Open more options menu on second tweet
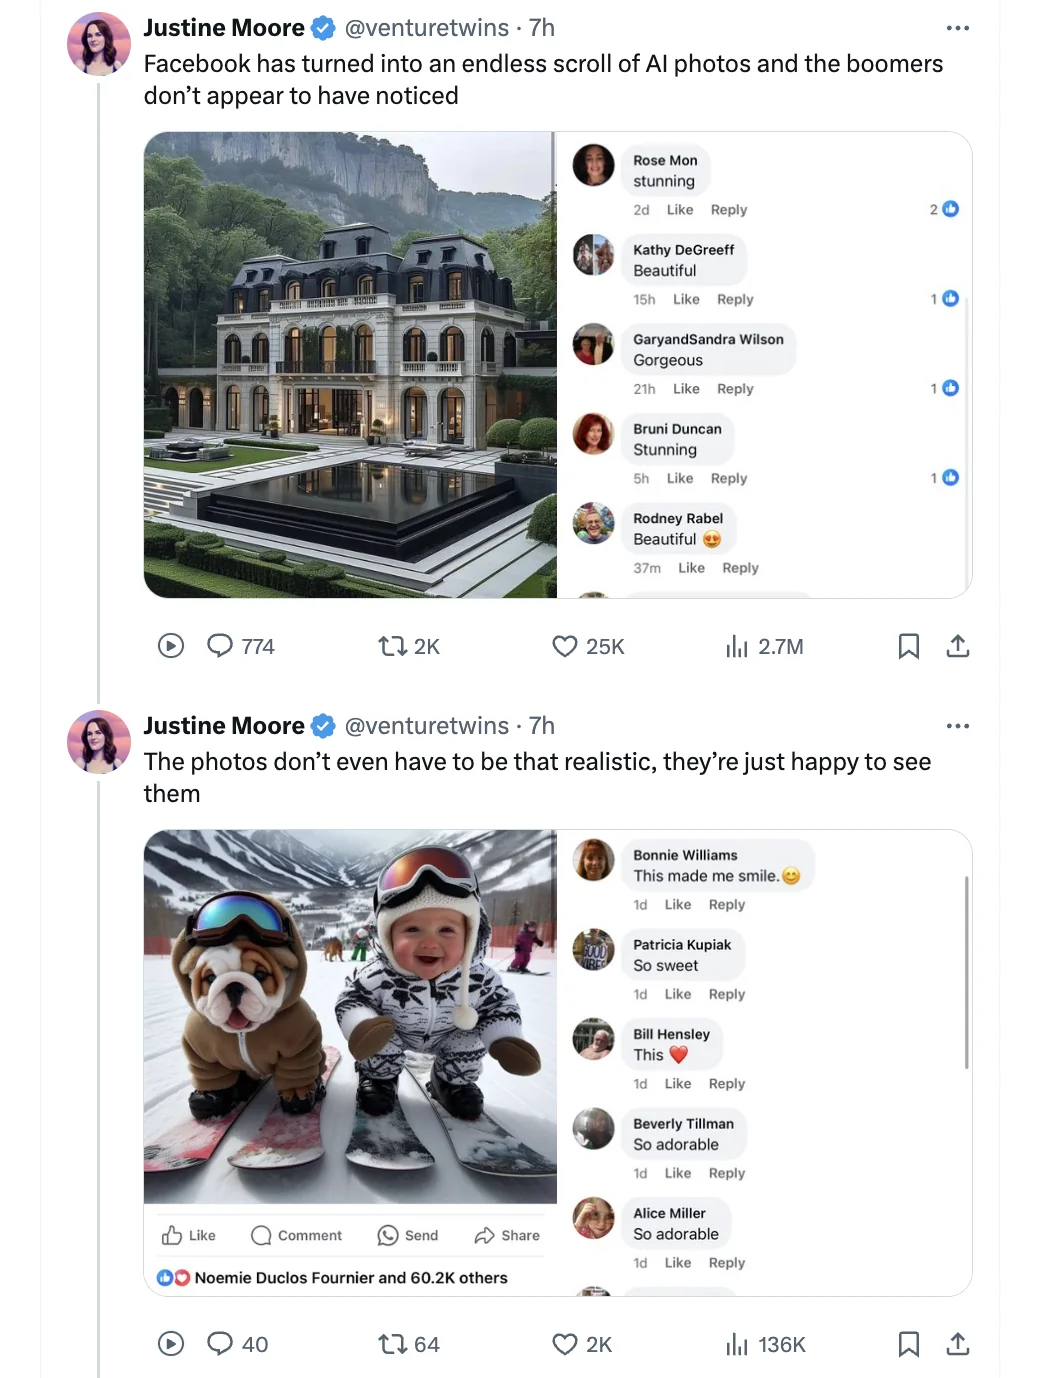Screen dimensions: 1040x1378 pyautogui.click(x=958, y=726)
